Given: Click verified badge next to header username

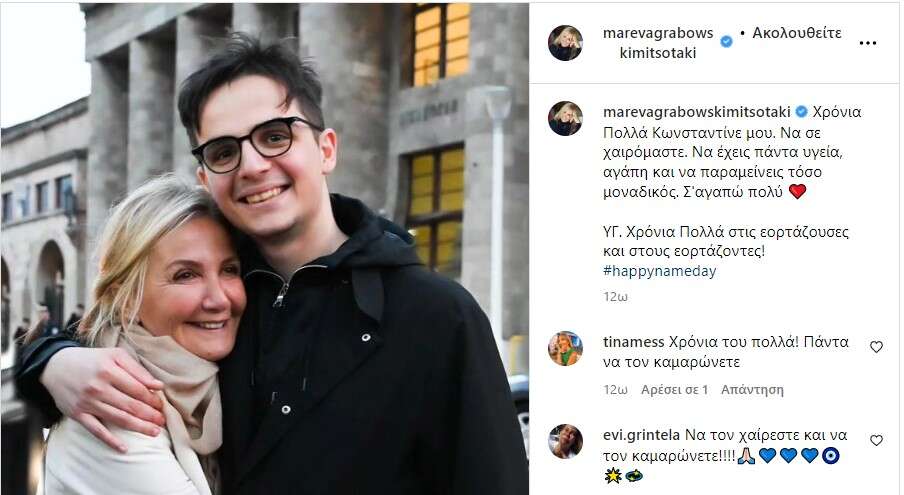Looking at the screenshot, I should coord(726,41).
